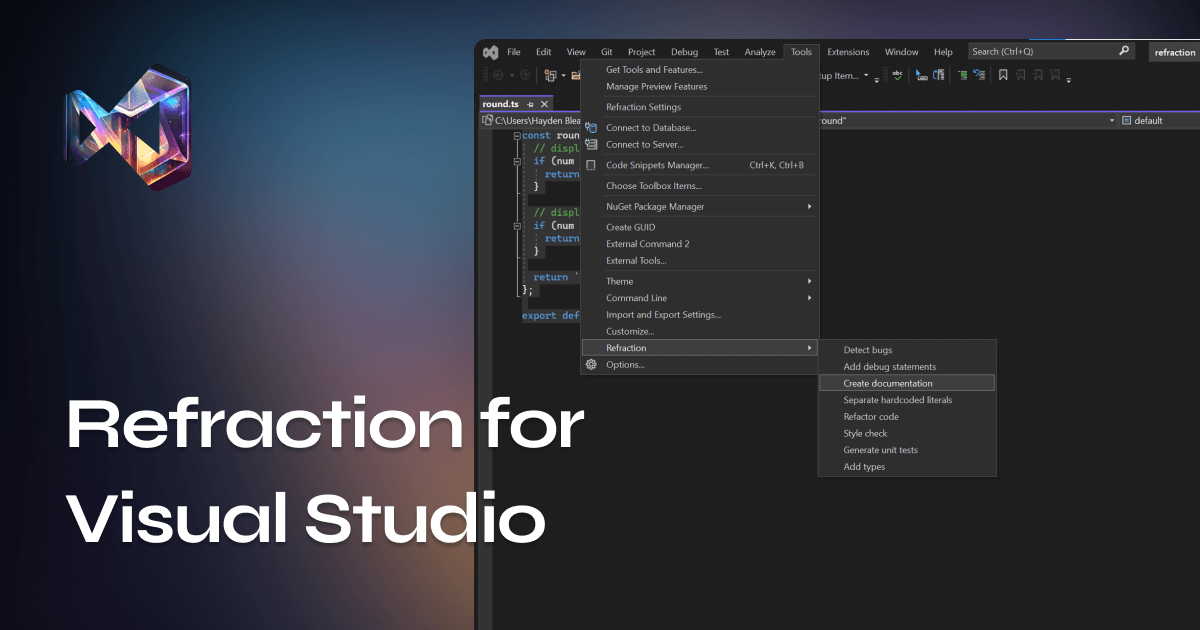The height and width of the screenshot is (630, 1200).
Task: Click the Options gear icon at the menu bottom
Action: click(590, 364)
